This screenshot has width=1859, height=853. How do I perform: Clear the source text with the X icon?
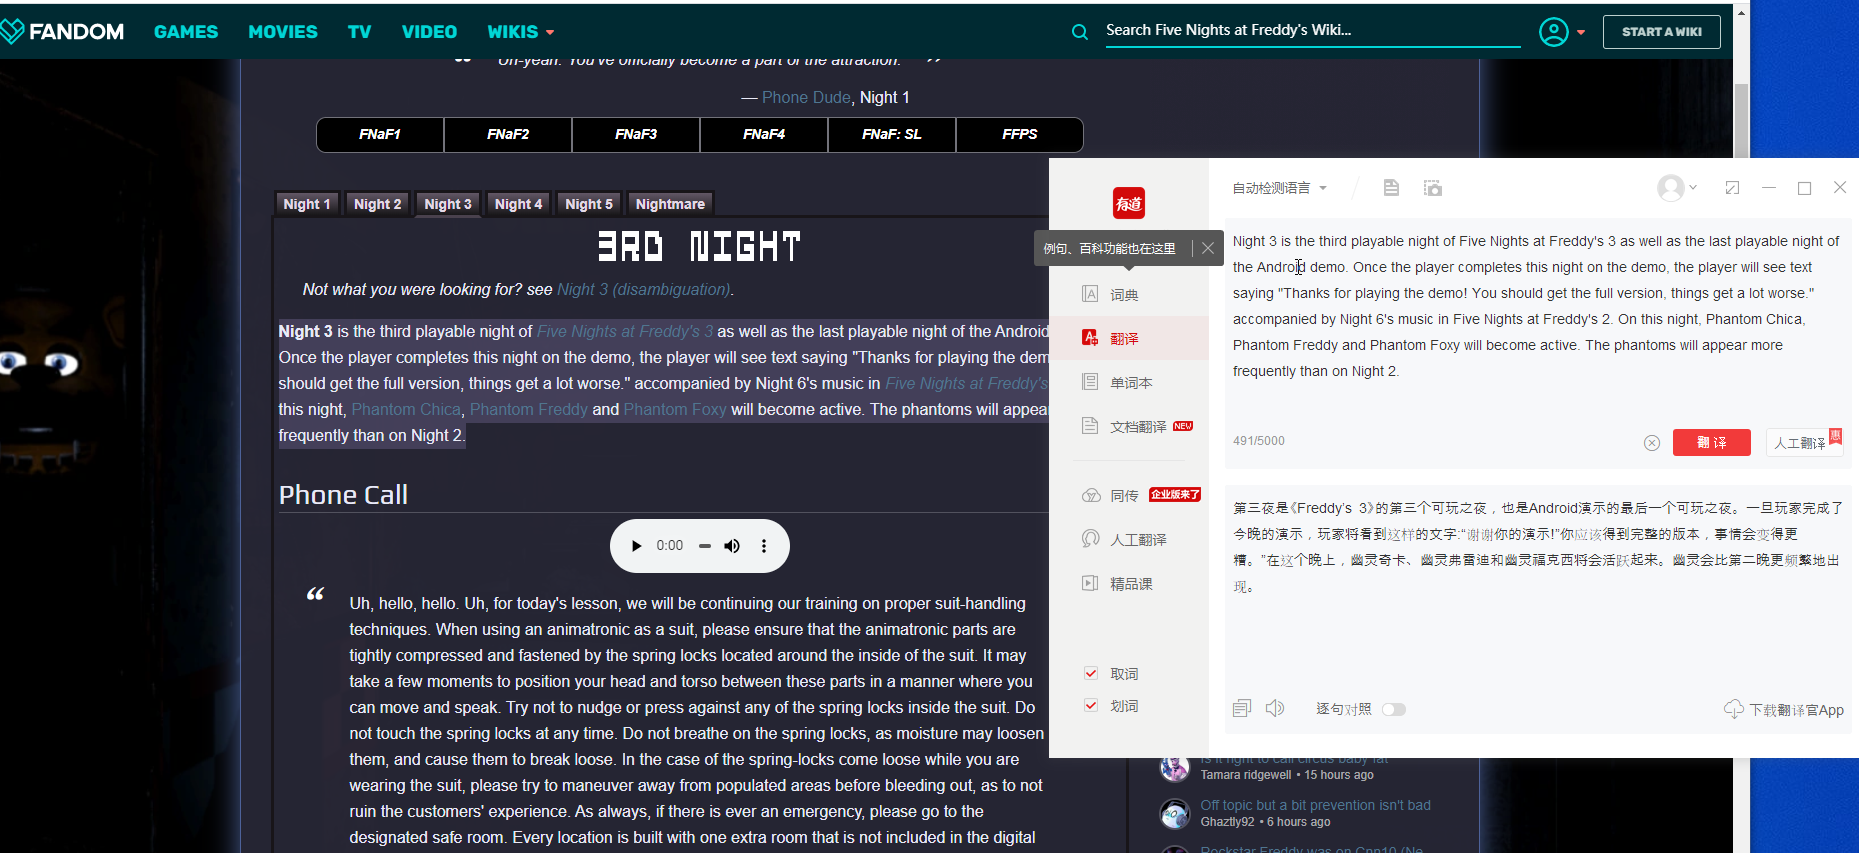click(1652, 443)
